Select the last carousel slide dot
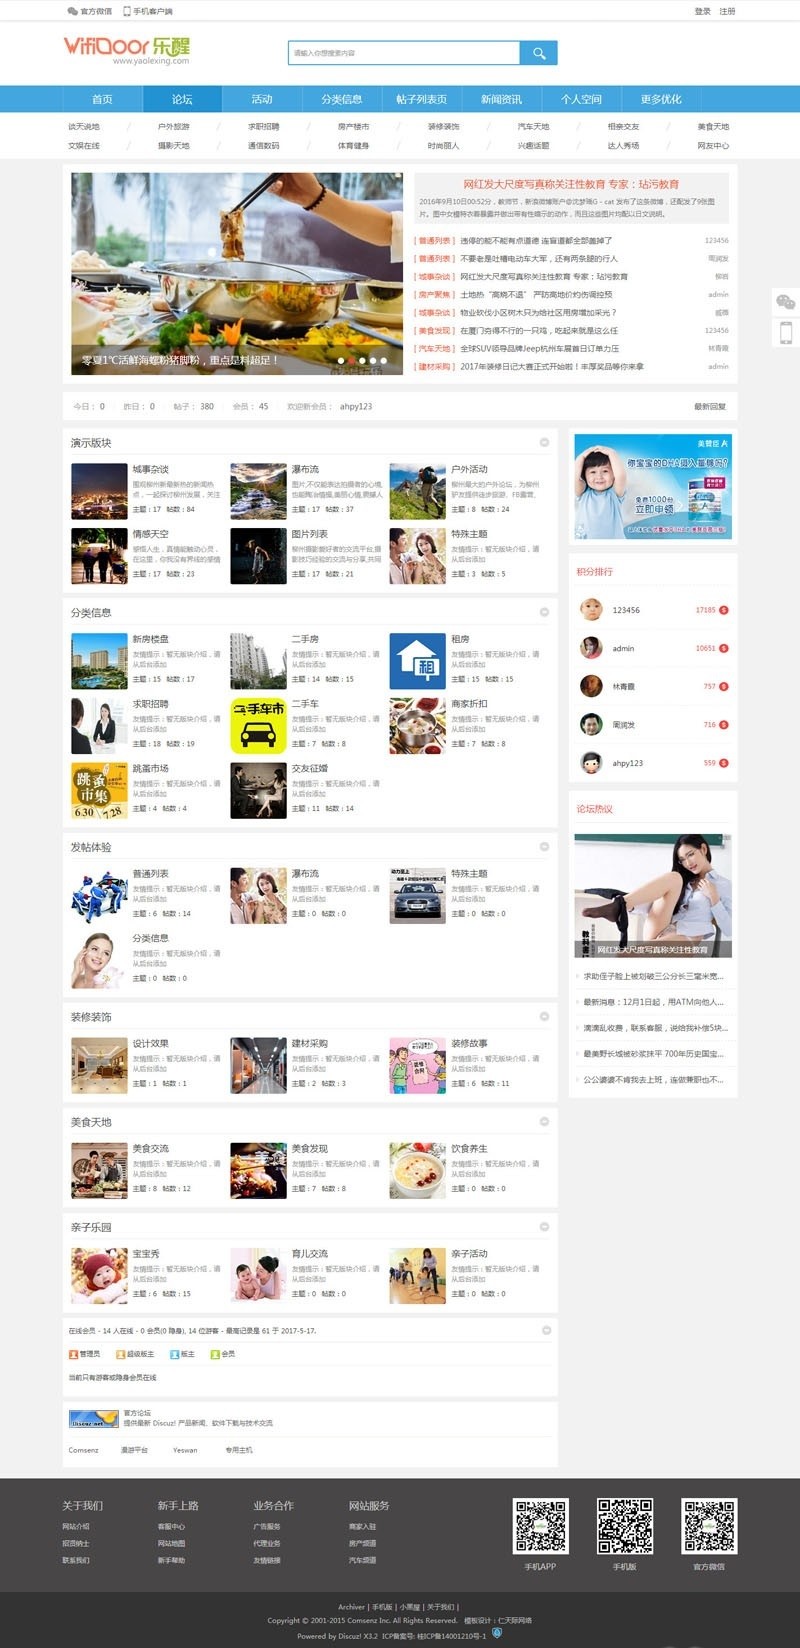 pos(384,360)
